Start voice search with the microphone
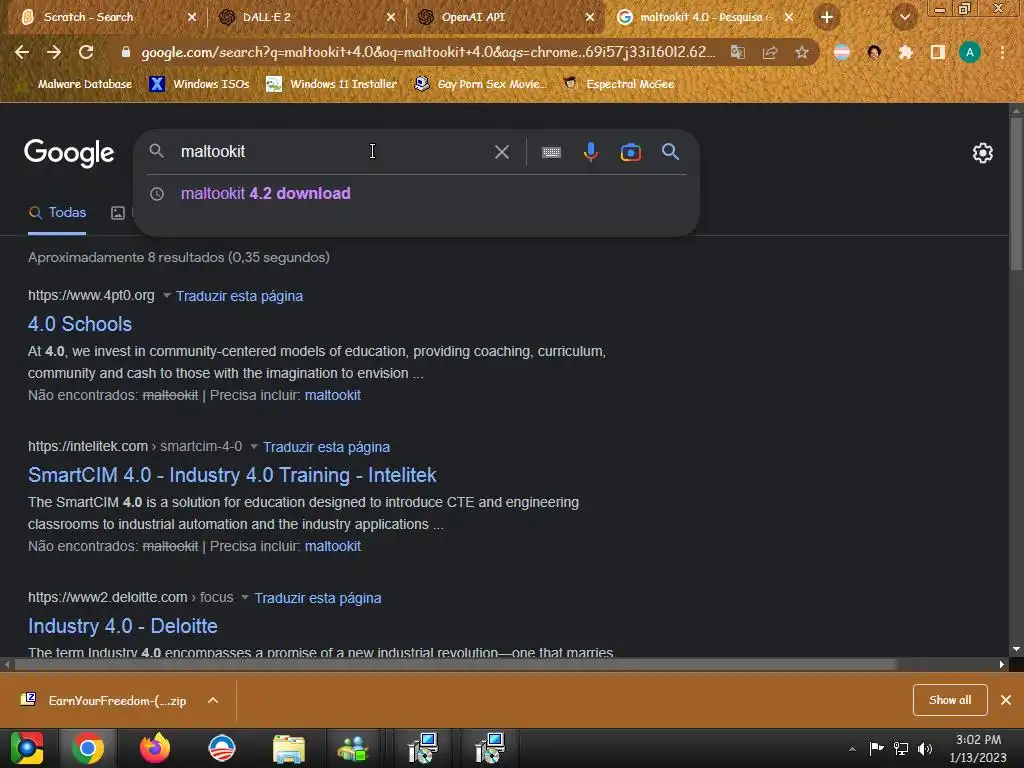Screen dimensions: 1024x768 pos(590,152)
